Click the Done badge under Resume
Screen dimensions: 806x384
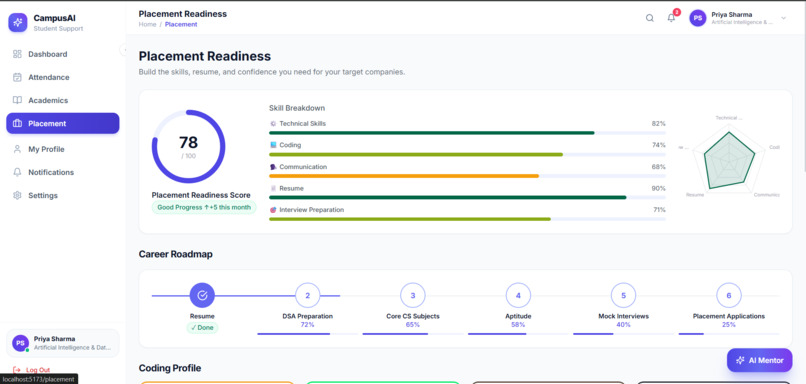click(202, 327)
